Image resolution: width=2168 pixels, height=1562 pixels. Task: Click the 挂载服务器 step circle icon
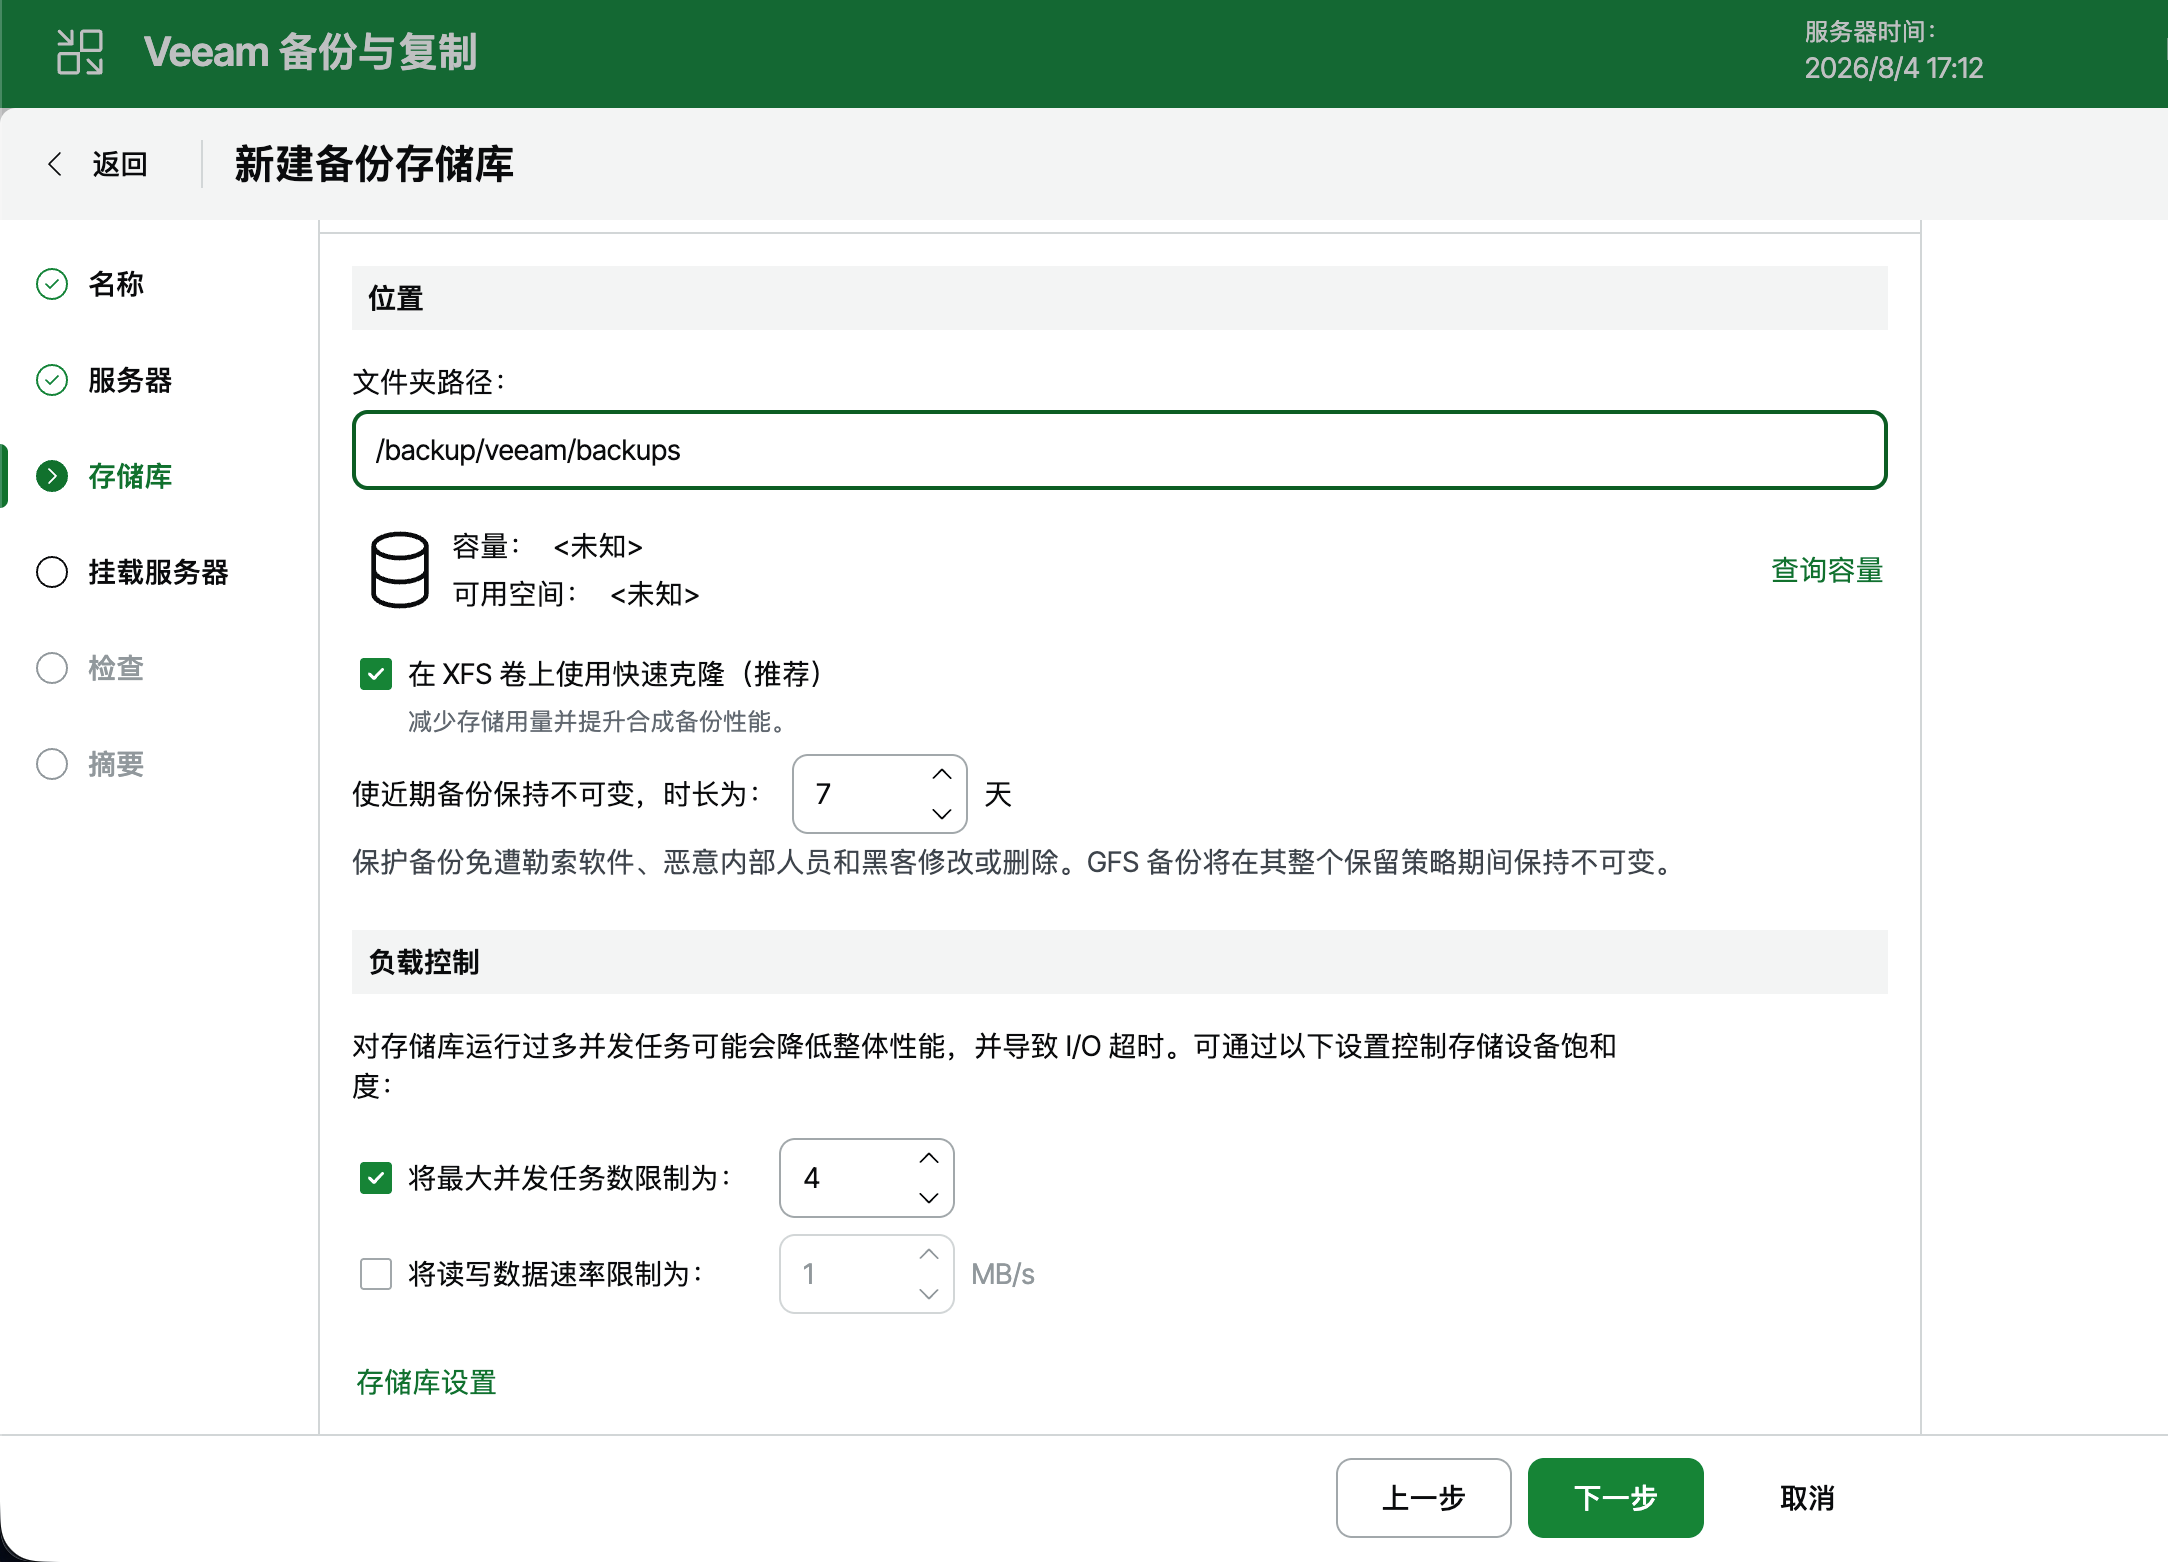point(52,572)
